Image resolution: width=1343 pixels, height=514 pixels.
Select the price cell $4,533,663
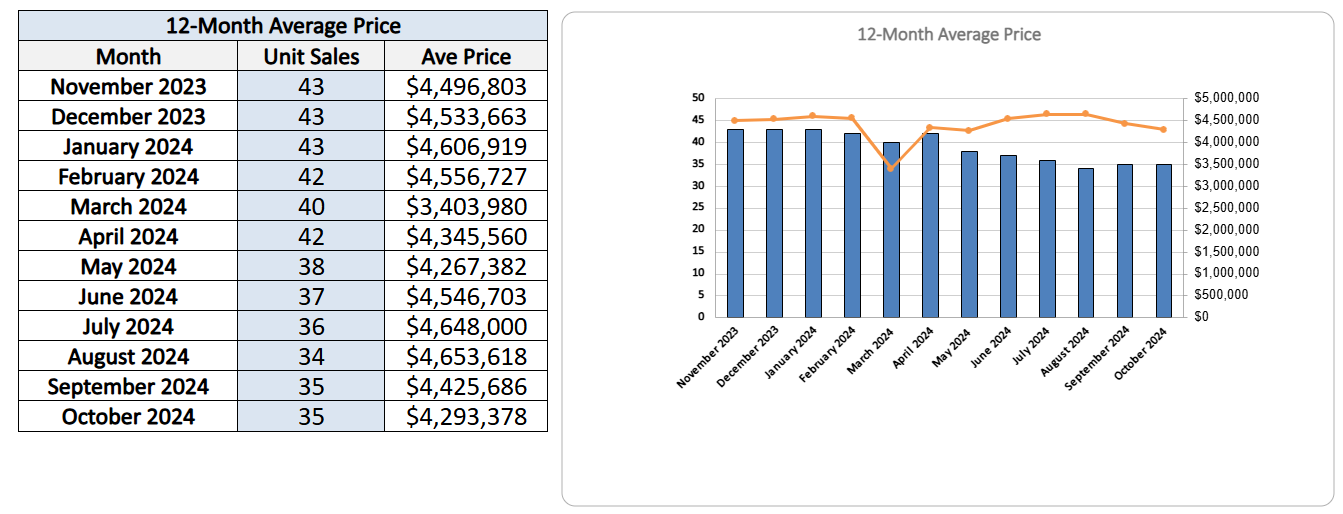(x=466, y=116)
